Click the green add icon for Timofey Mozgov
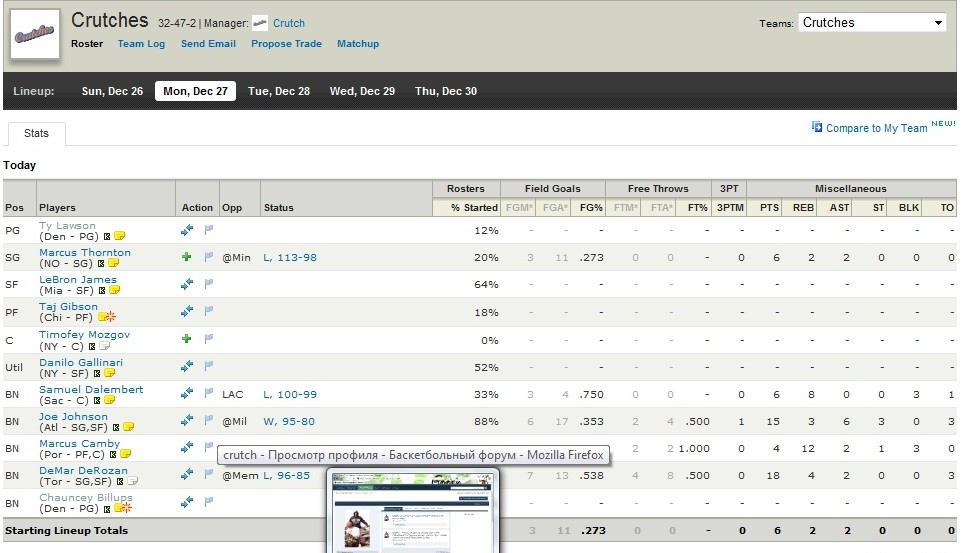The width and height of the screenshot is (963, 553). pyautogui.click(x=186, y=339)
